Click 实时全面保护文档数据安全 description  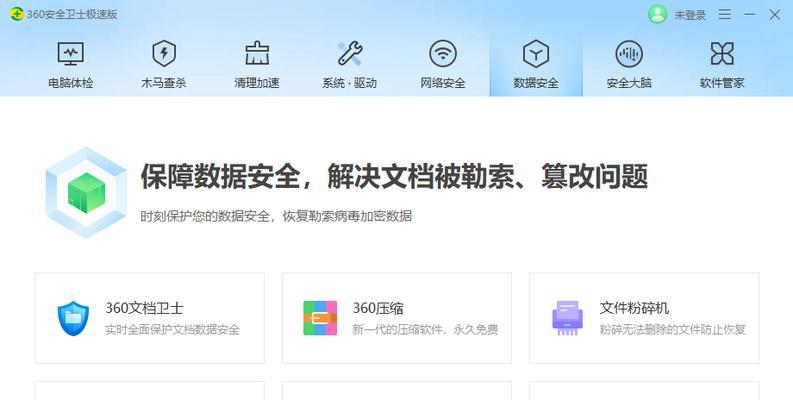[x=172, y=330]
